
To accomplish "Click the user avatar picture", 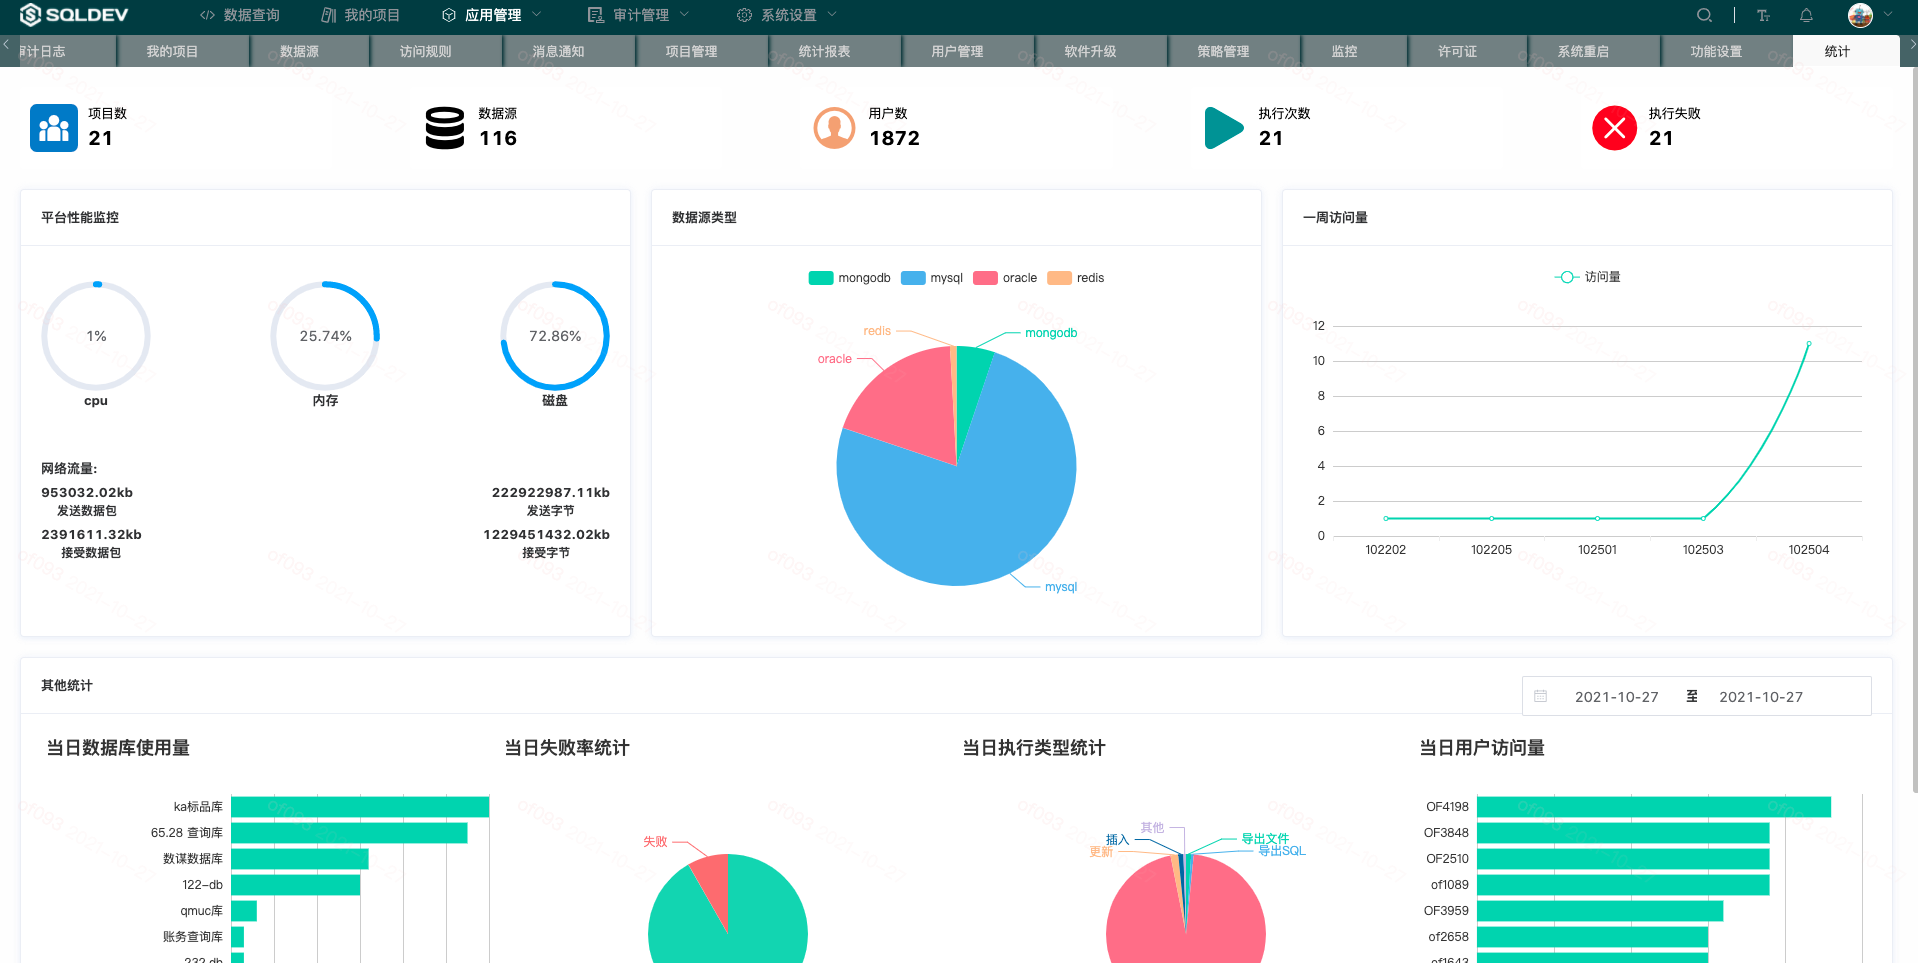I will click(1860, 15).
